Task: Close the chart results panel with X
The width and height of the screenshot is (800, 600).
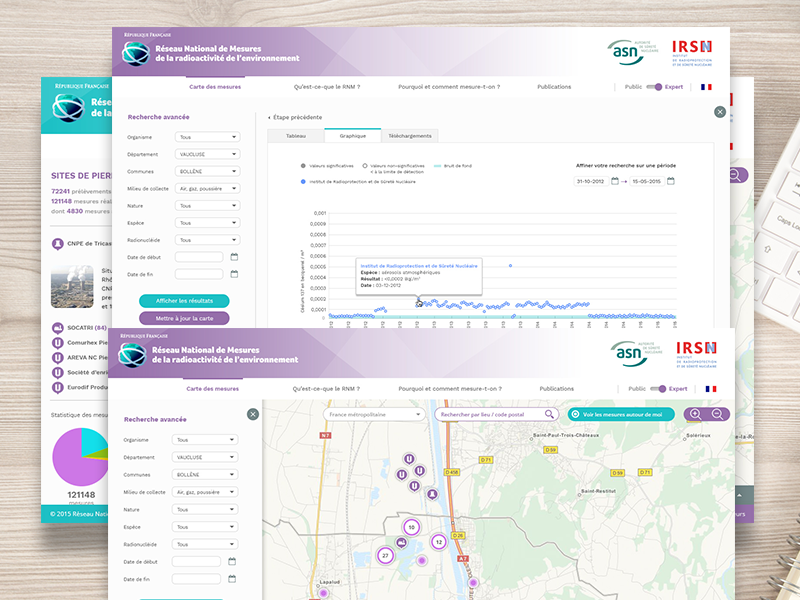Action: pyautogui.click(x=719, y=112)
